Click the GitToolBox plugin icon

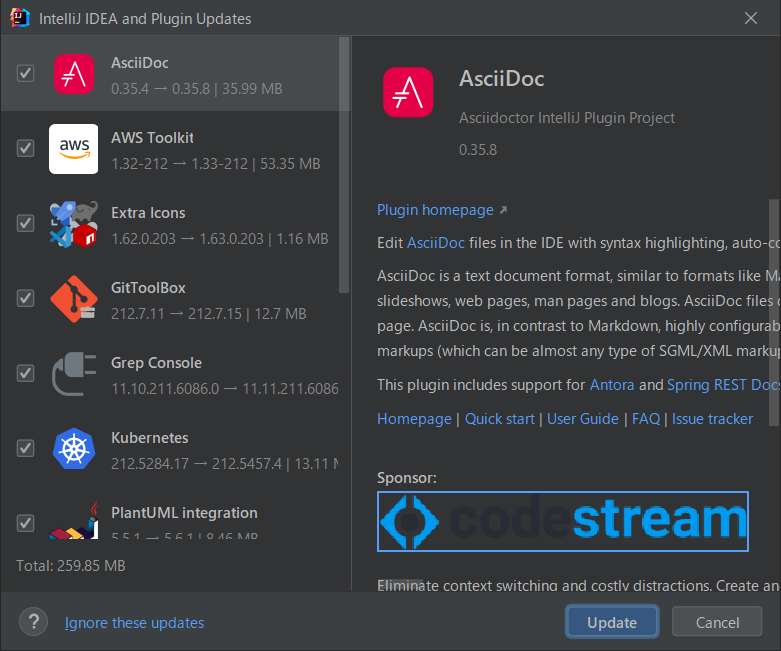coord(74,299)
